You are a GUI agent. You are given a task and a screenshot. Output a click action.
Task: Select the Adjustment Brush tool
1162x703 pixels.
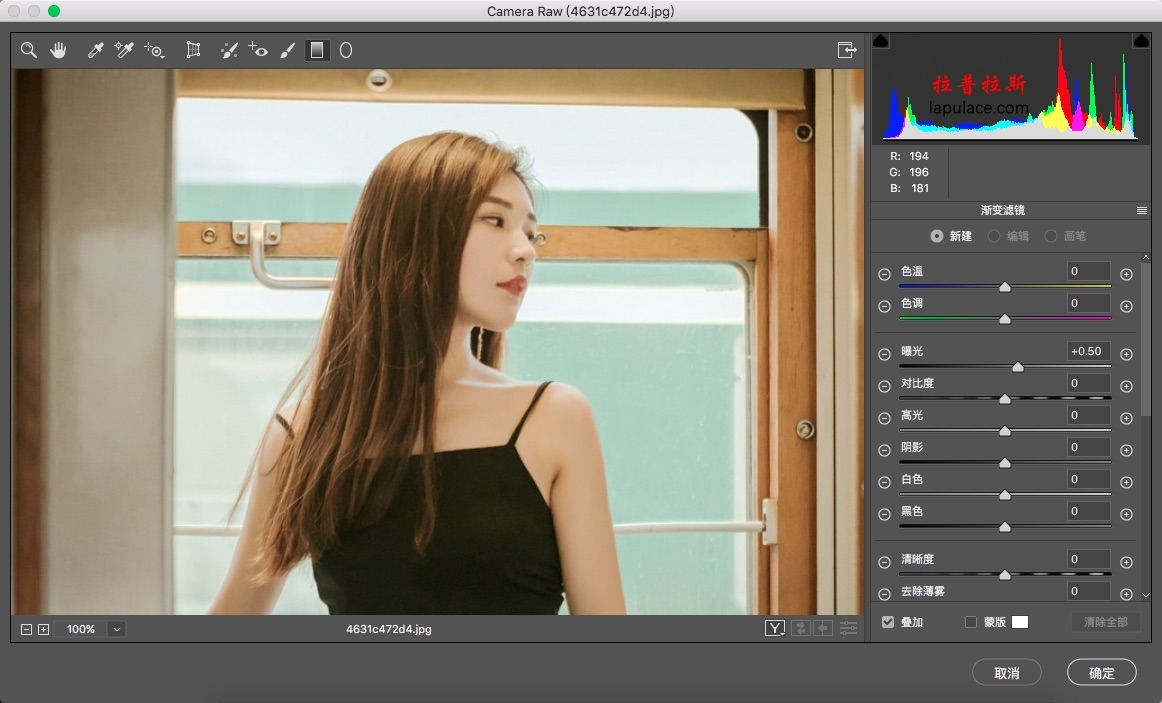pyautogui.click(x=288, y=50)
